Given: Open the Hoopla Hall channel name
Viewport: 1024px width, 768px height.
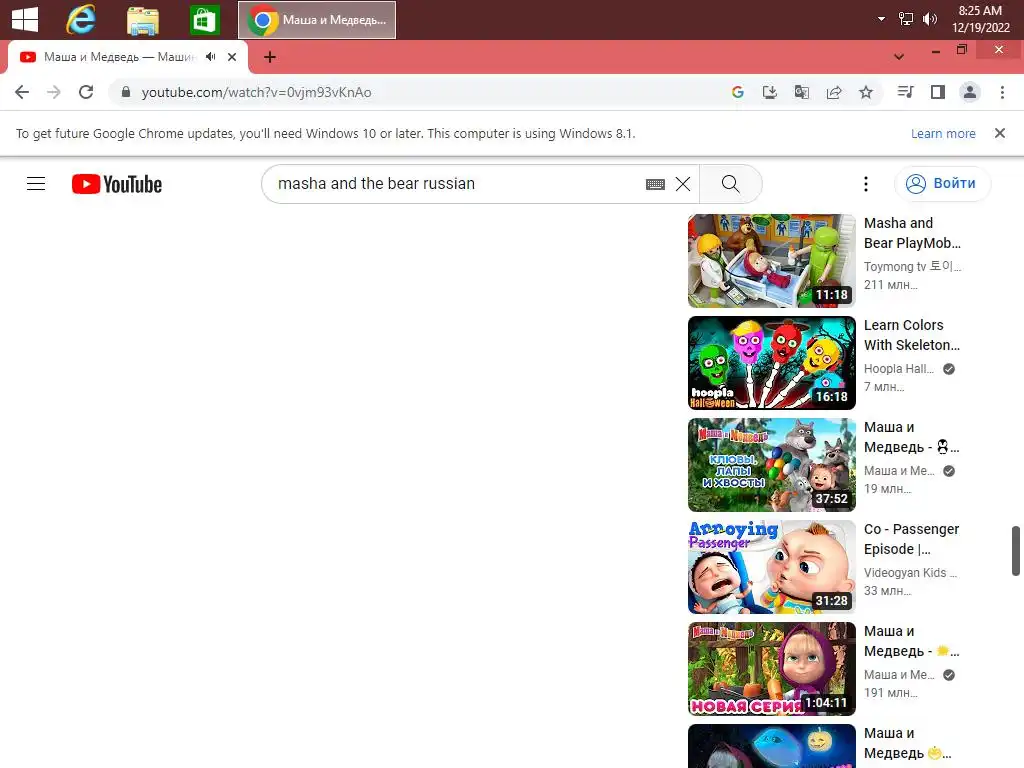Looking at the screenshot, I should (x=899, y=369).
